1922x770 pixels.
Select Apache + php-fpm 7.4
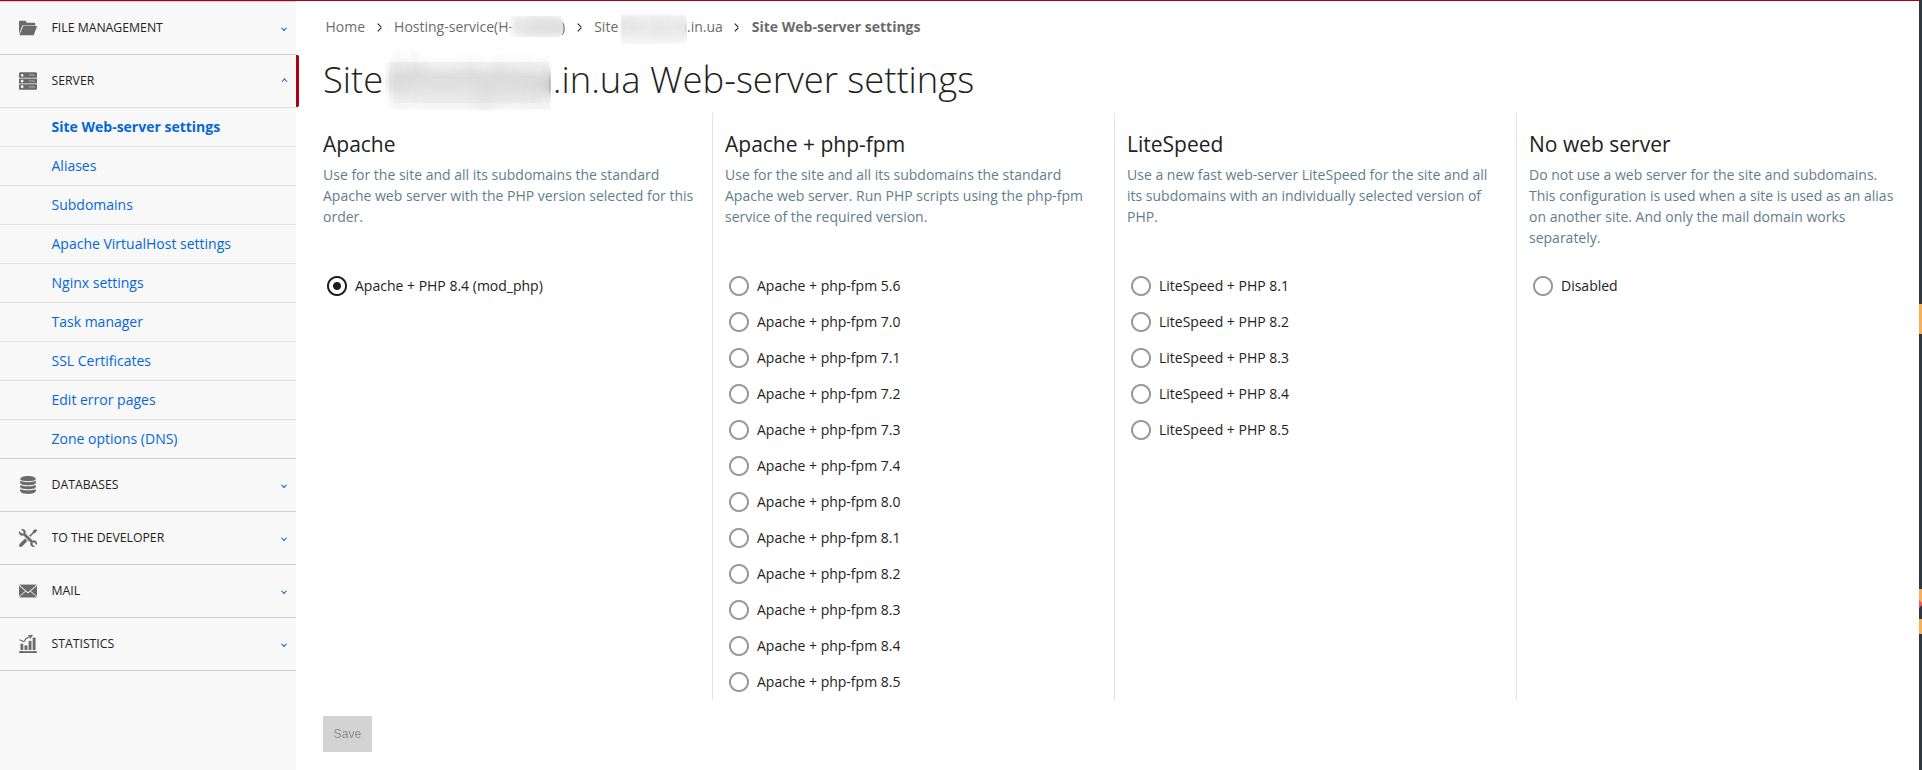pos(738,465)
